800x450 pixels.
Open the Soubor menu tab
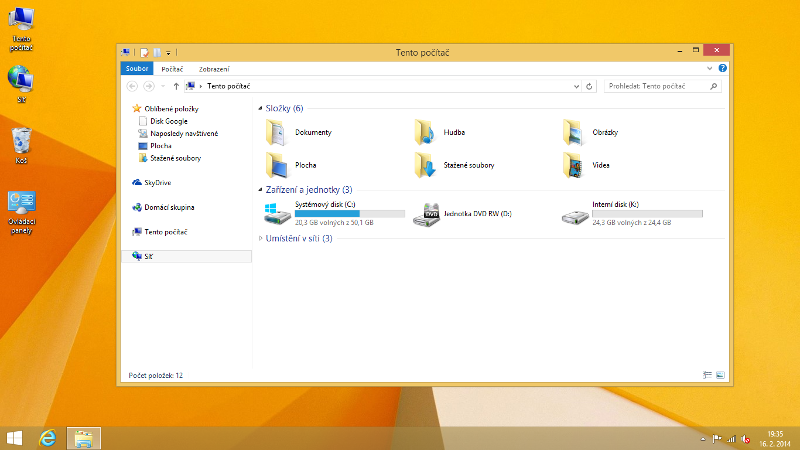[137, 69]
